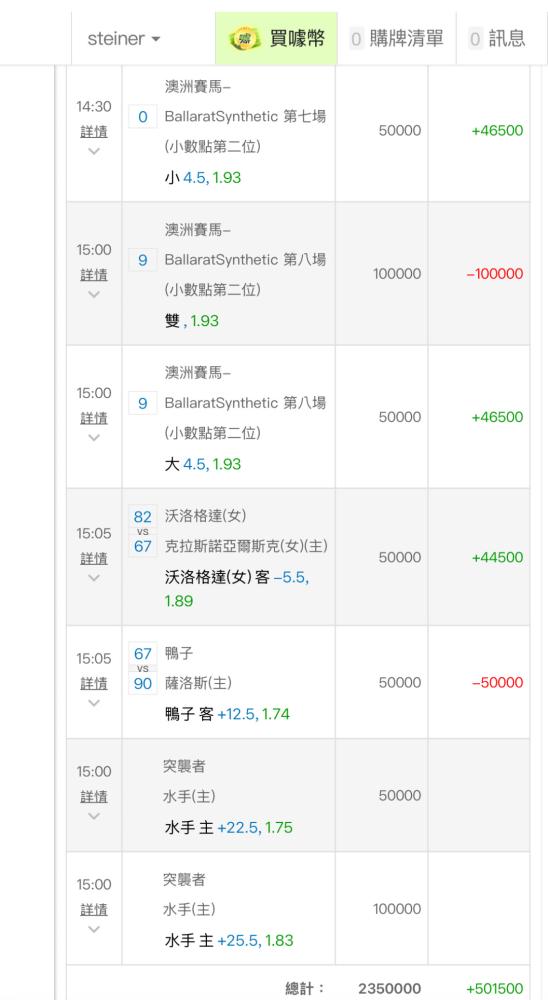
Task: Click result number 9 on 雙 bet row
Action: (143, 260)
